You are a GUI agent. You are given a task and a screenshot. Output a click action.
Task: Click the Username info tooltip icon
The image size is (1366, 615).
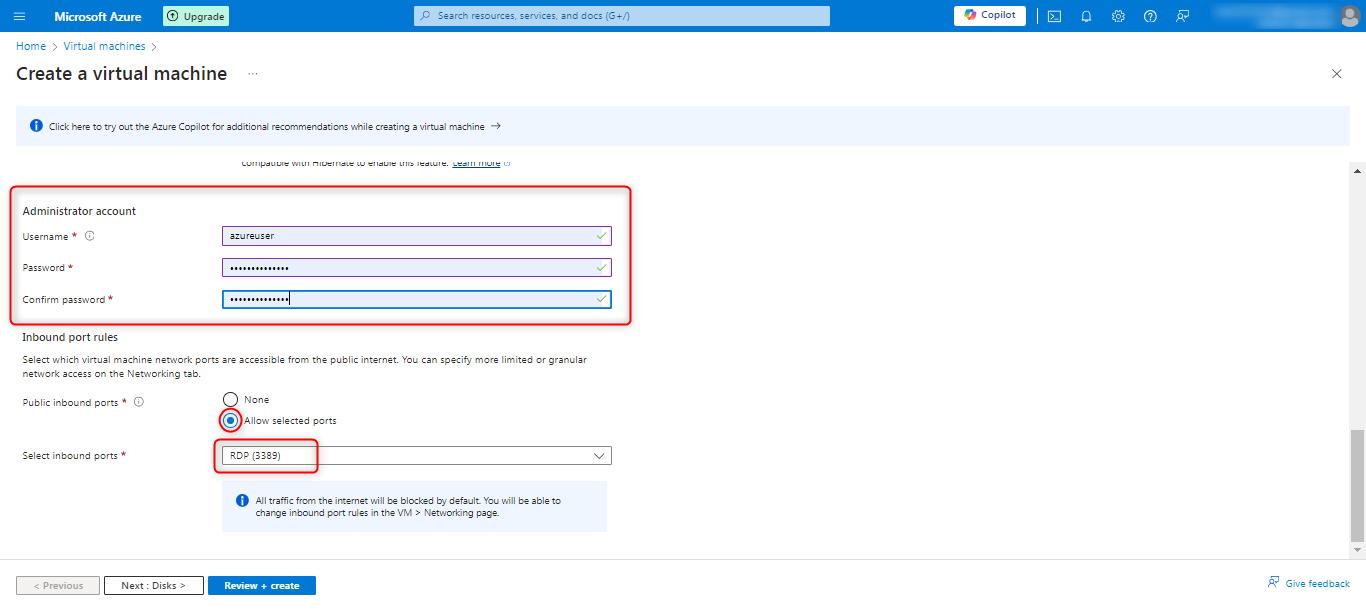90,237
